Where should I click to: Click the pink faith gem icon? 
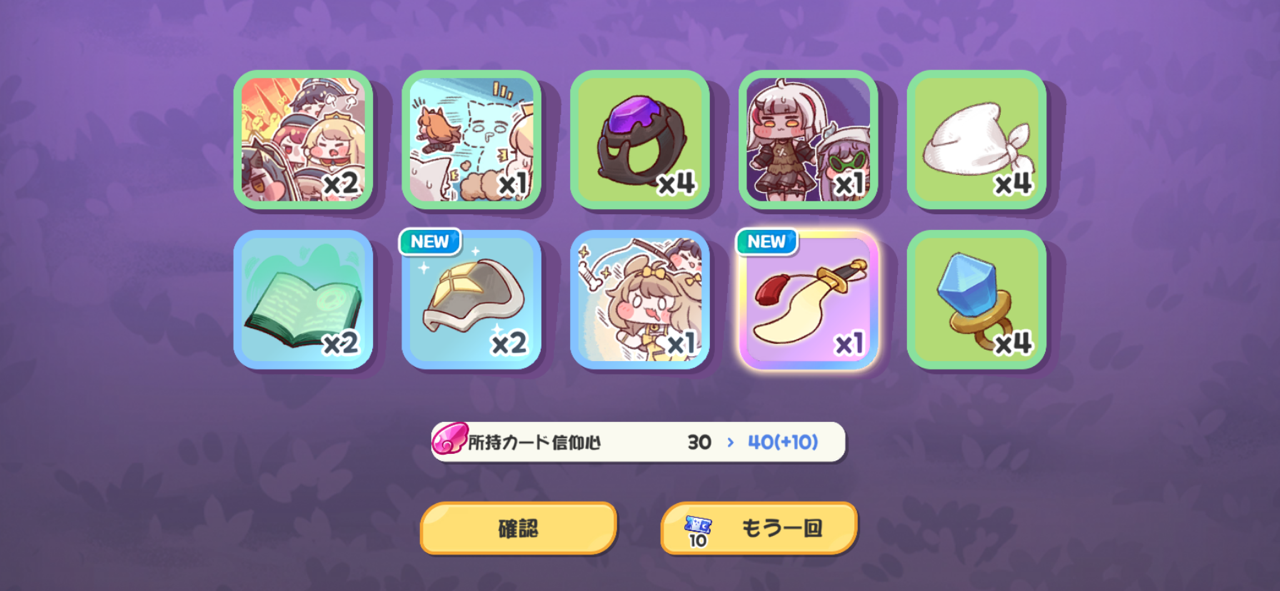click(x=450, y=439)
